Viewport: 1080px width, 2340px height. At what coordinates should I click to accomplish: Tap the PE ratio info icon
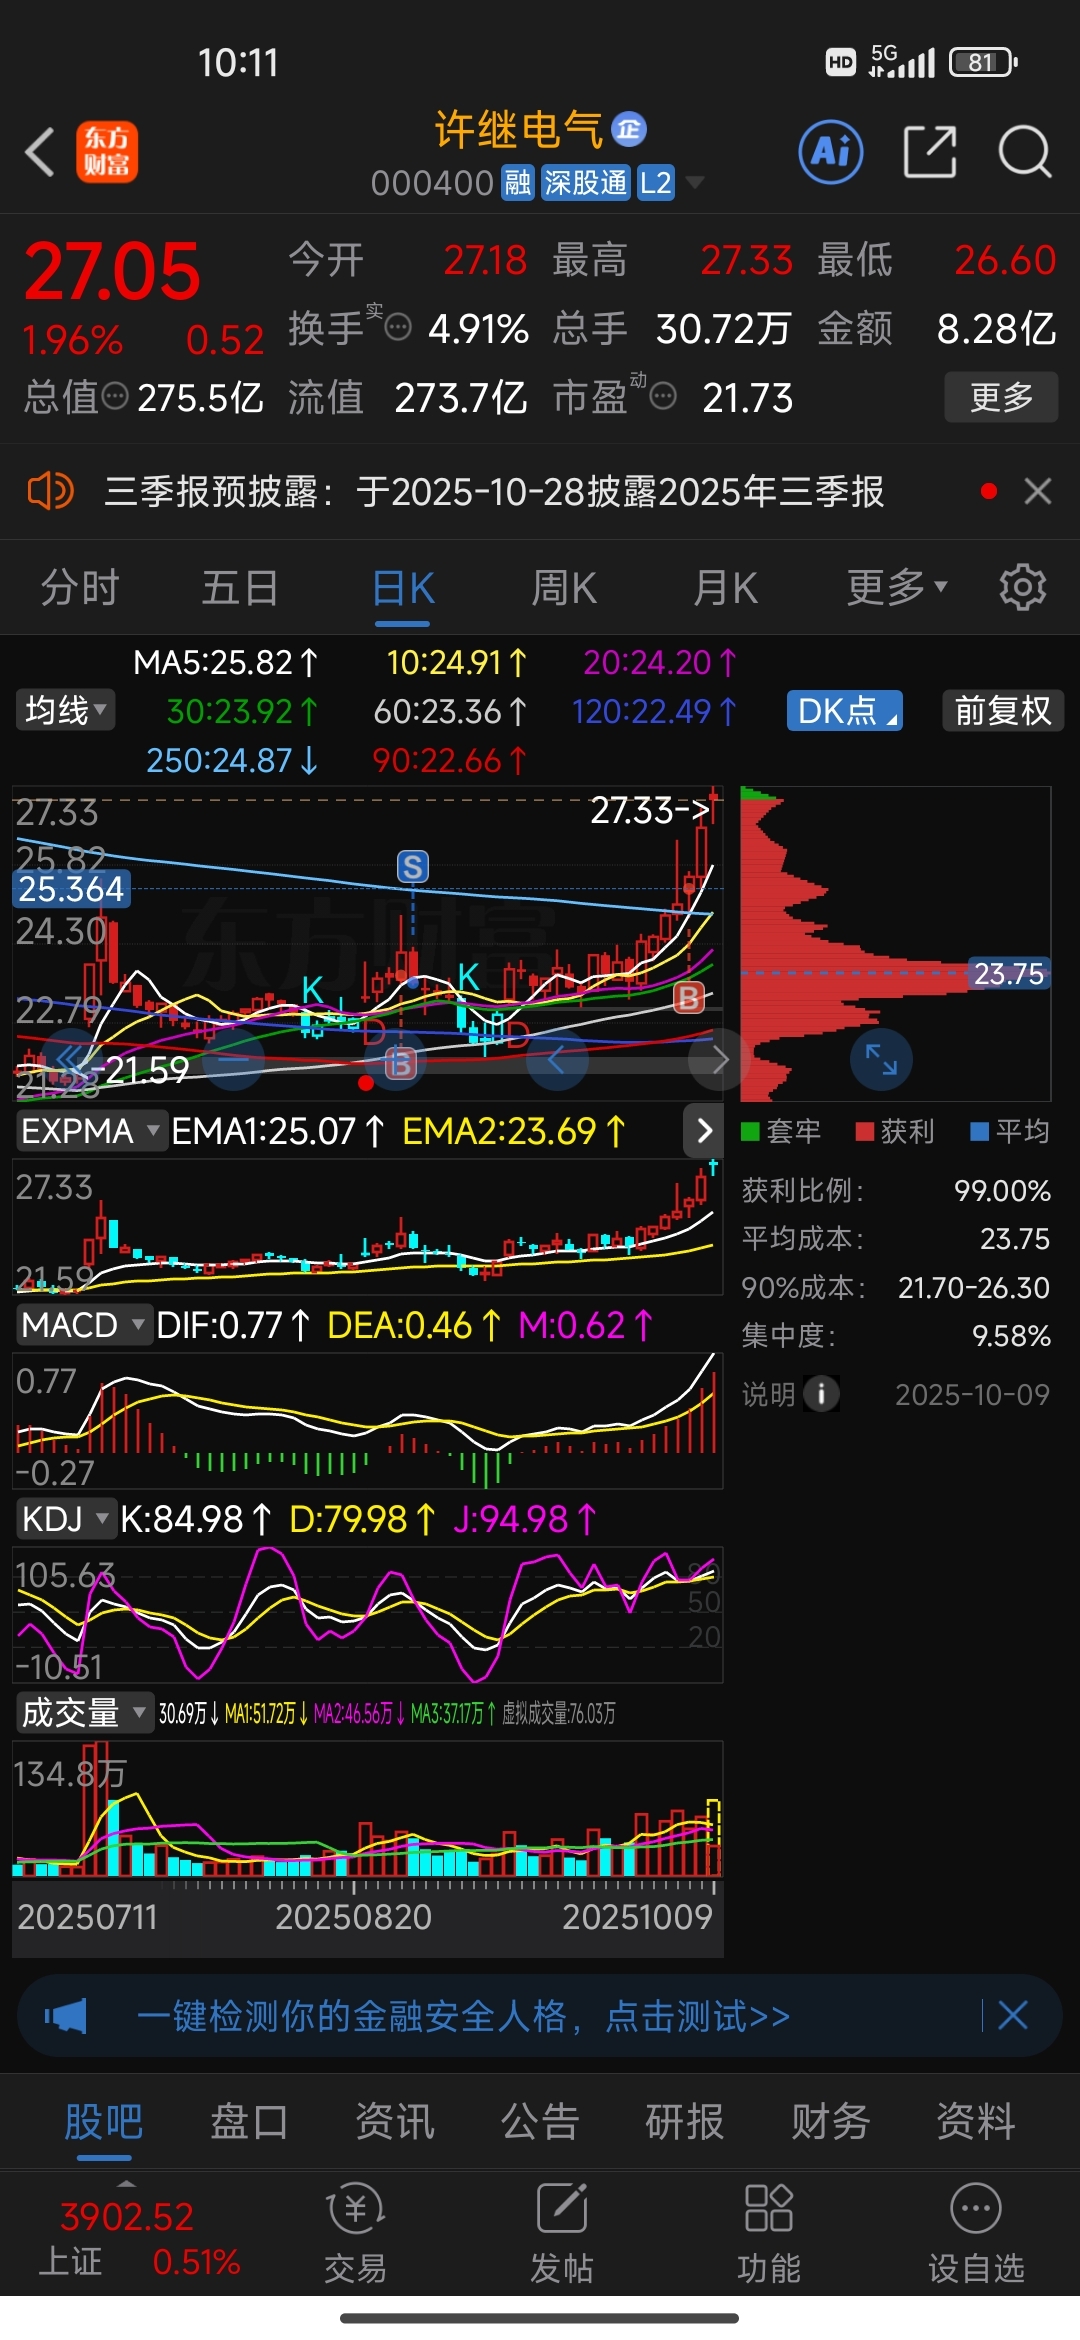coord(663,397)
